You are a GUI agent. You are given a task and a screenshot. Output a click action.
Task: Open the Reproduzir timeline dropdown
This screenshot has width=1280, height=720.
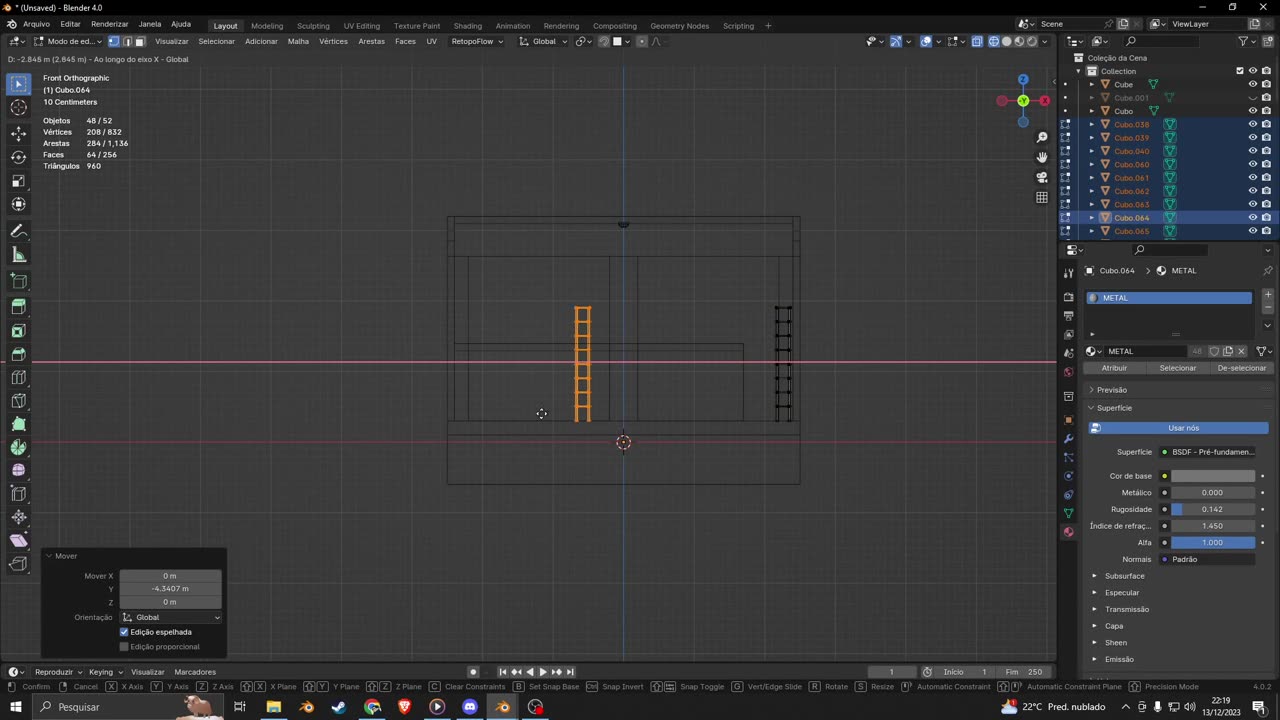(59, 672)
